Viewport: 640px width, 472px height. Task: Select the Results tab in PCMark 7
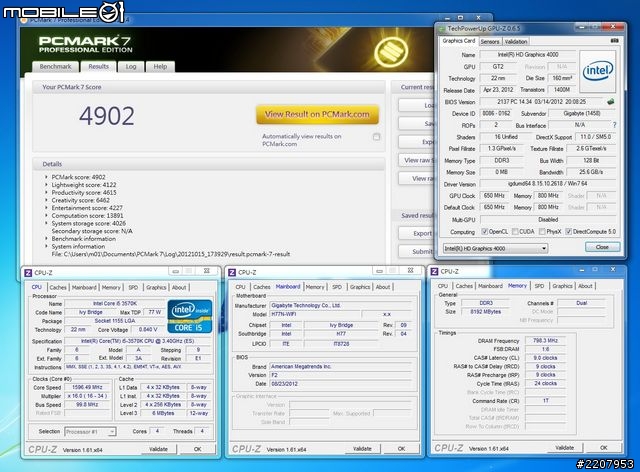[x=98, y=67]
